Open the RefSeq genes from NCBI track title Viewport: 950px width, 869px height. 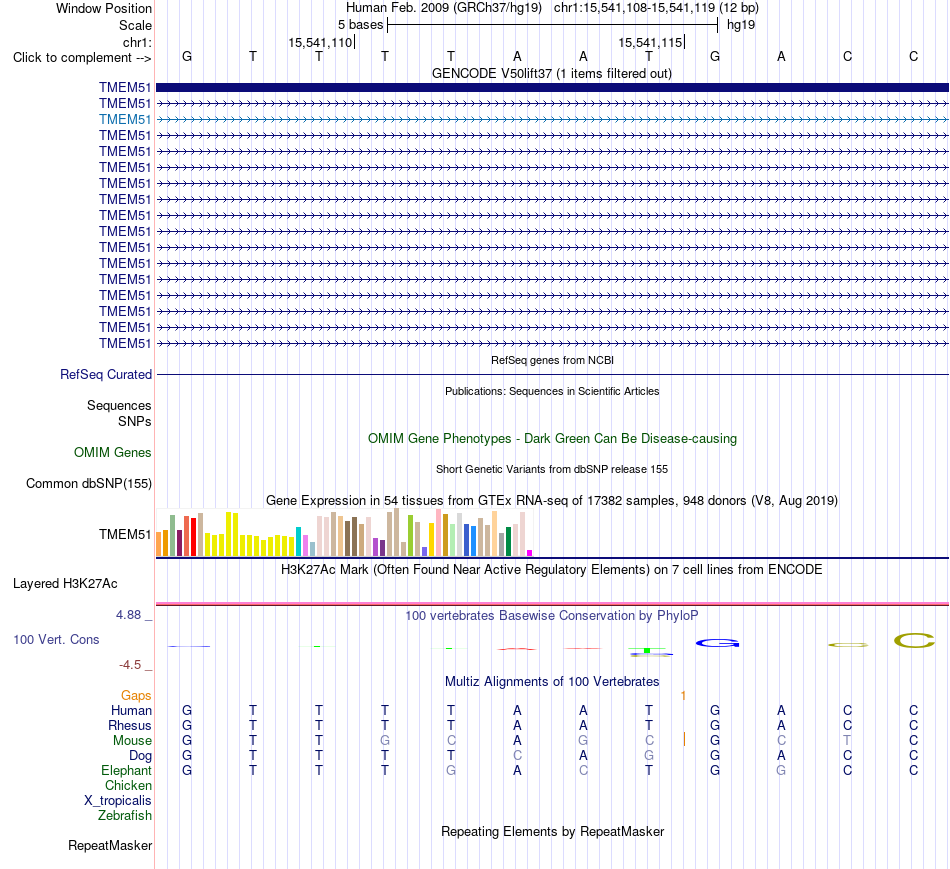pyautogui.click(x=552, y=360)
